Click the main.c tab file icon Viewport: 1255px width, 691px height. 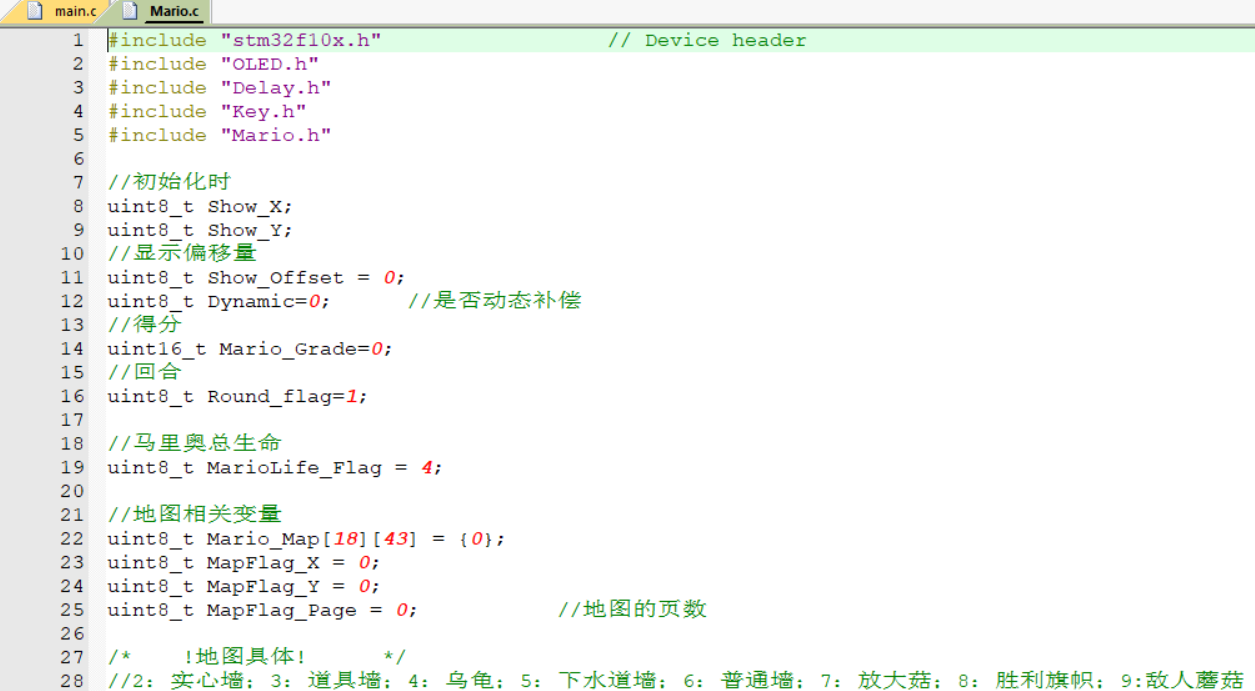tap(35, 12)
